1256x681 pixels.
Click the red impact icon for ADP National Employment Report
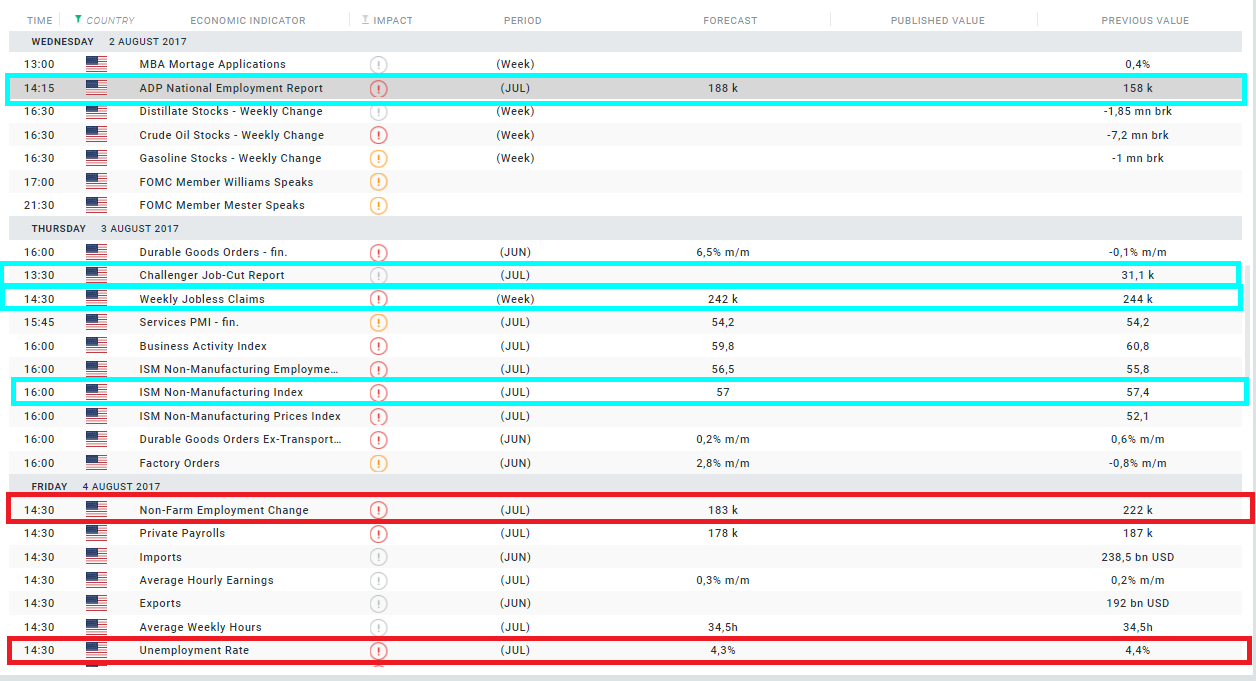pyautogui.click(x=378, y=88)
